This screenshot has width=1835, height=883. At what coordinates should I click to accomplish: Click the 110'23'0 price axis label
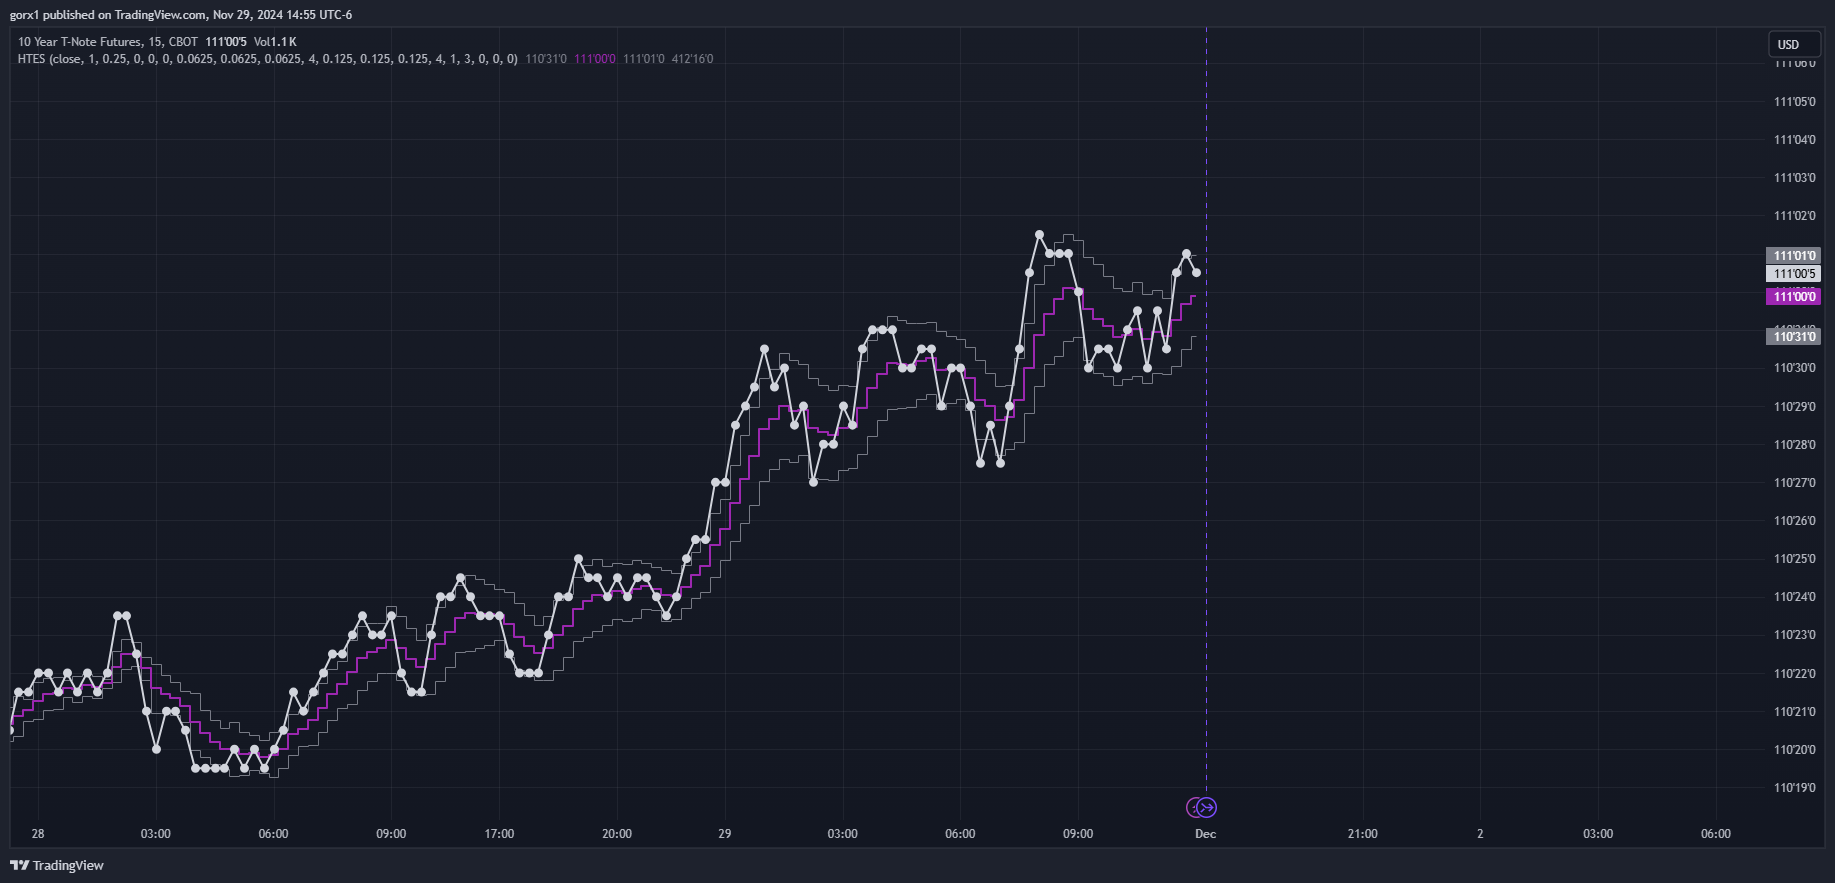[x=1794, y=635]
